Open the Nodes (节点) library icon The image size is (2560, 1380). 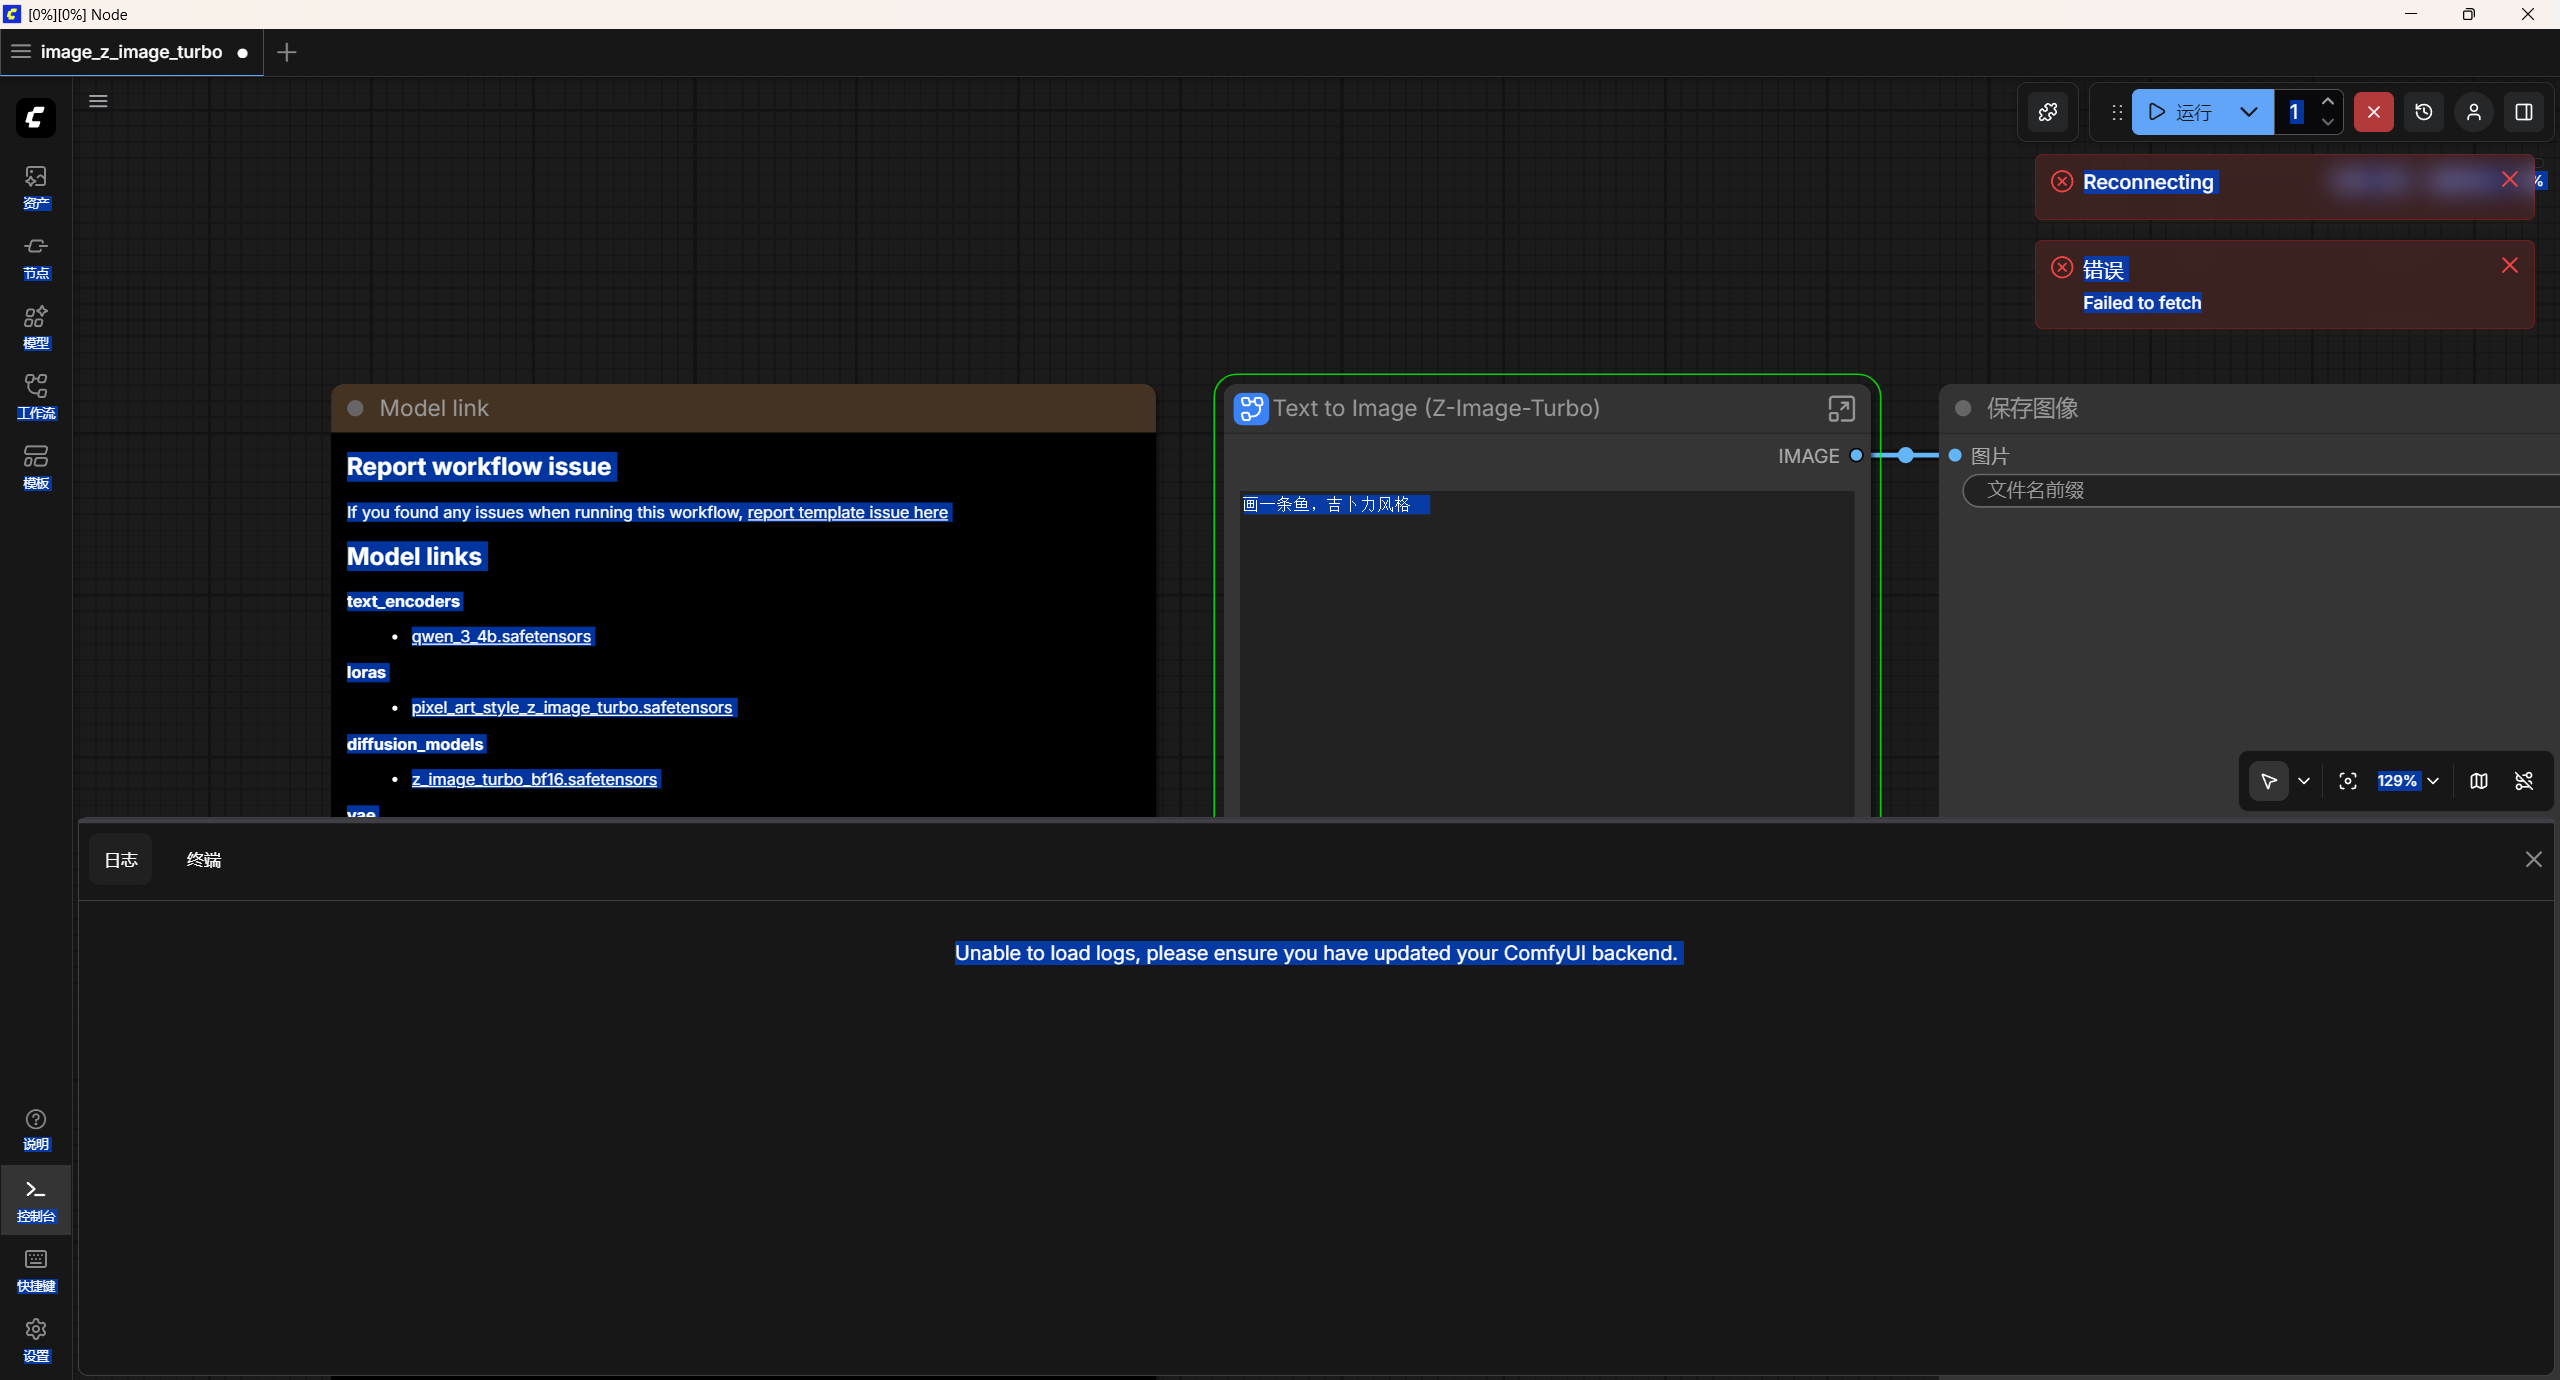36,258
